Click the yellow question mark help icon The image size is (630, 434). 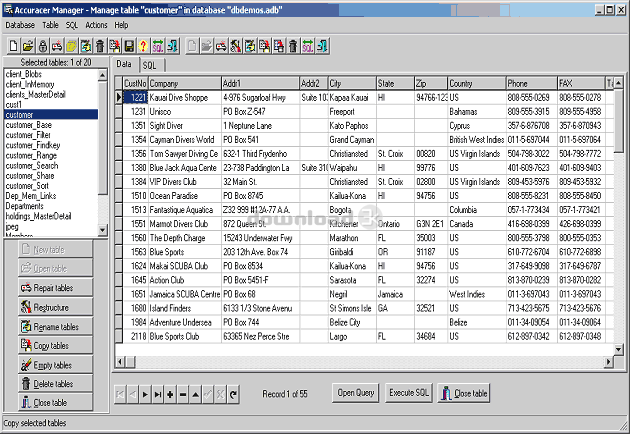(143, 46)
